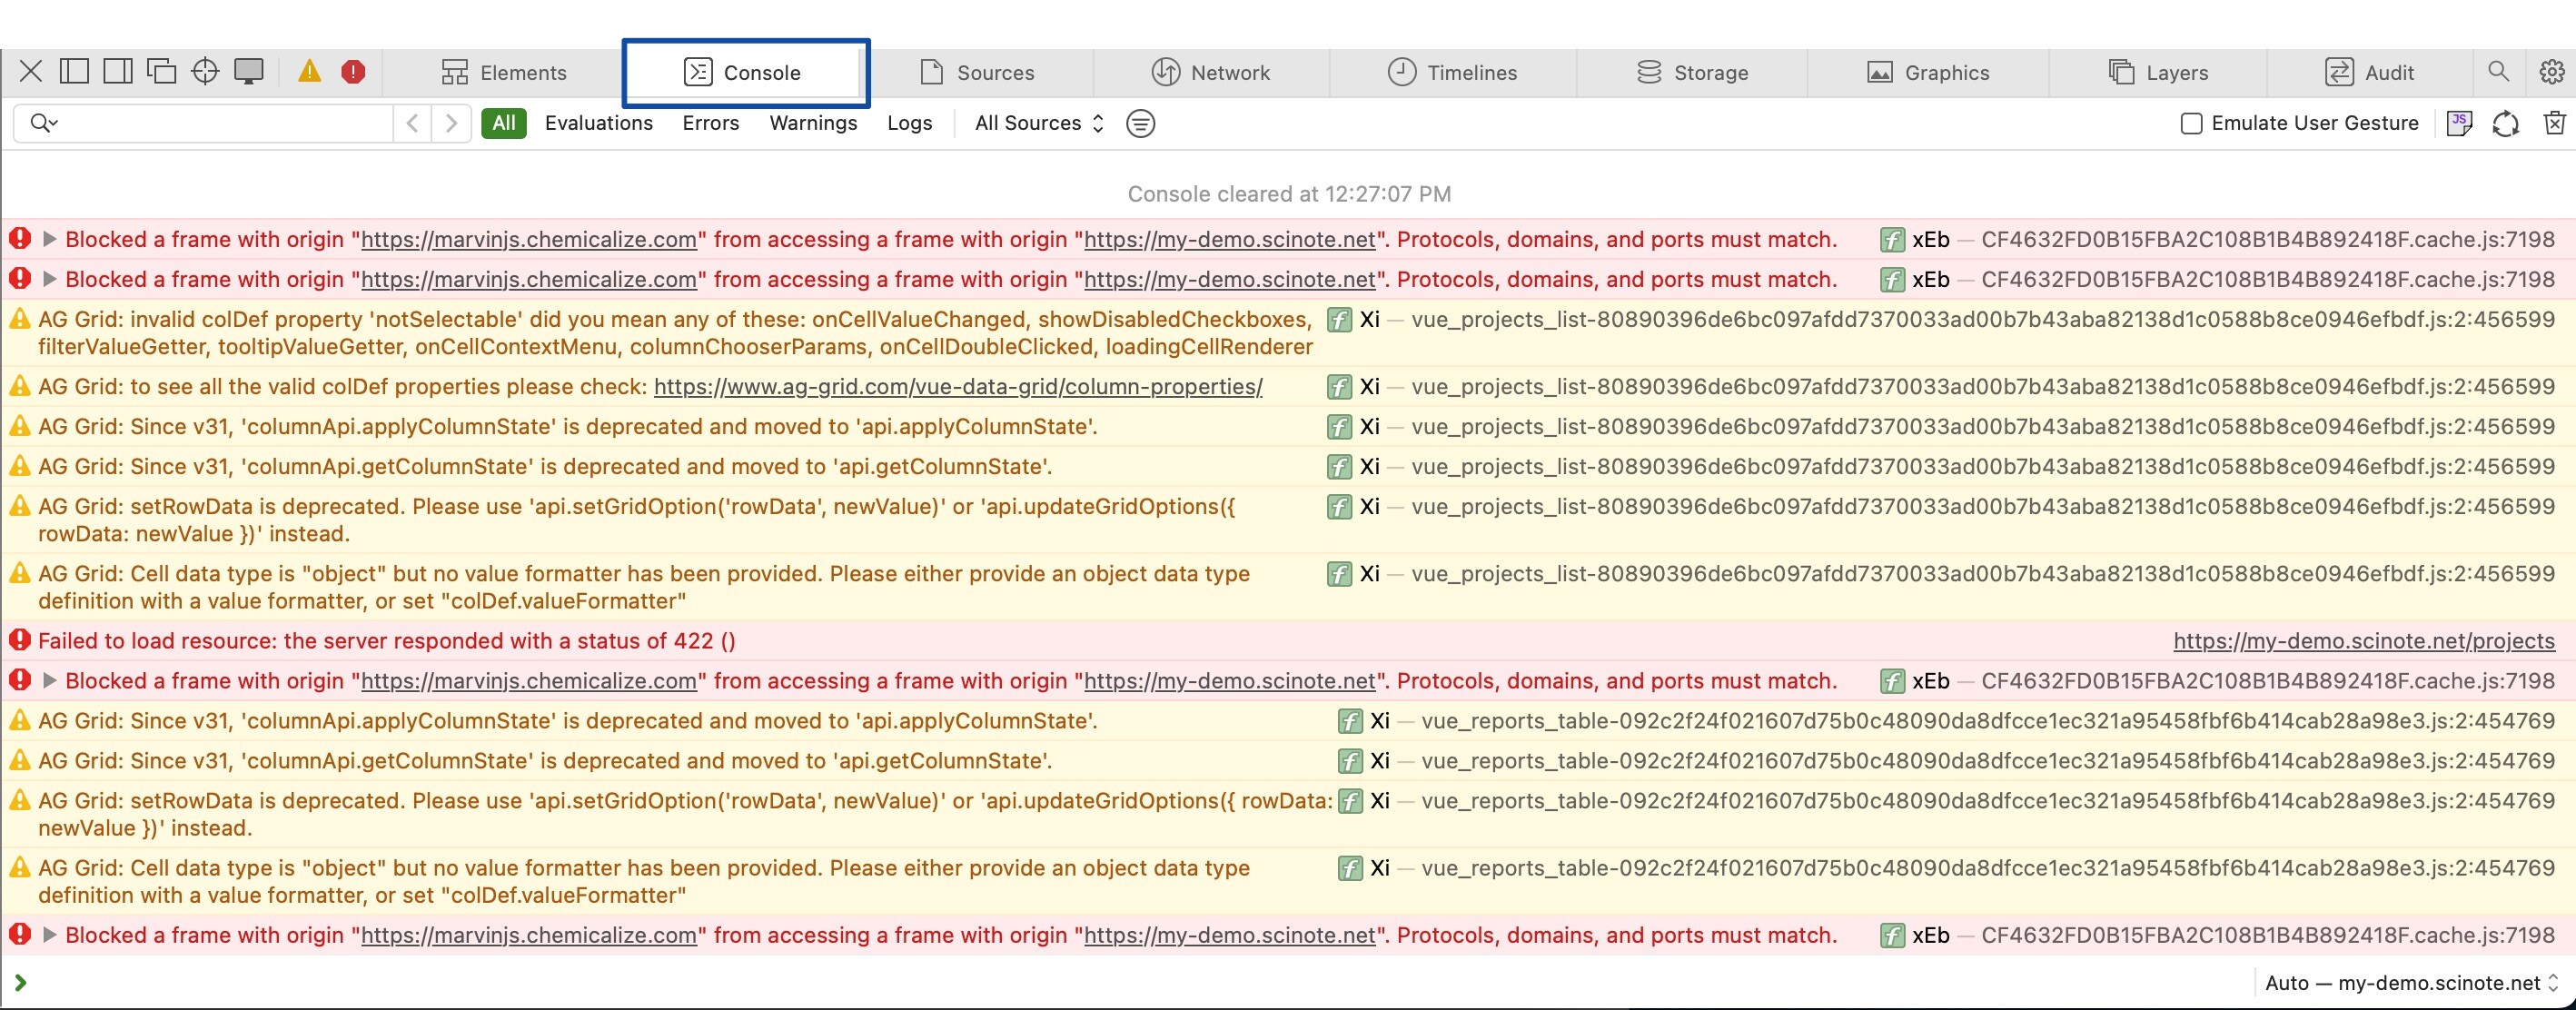Open execution context selector my-demo.scinote.net
Viewport: 2576px width, 1010px height.
pos(2410,983)
